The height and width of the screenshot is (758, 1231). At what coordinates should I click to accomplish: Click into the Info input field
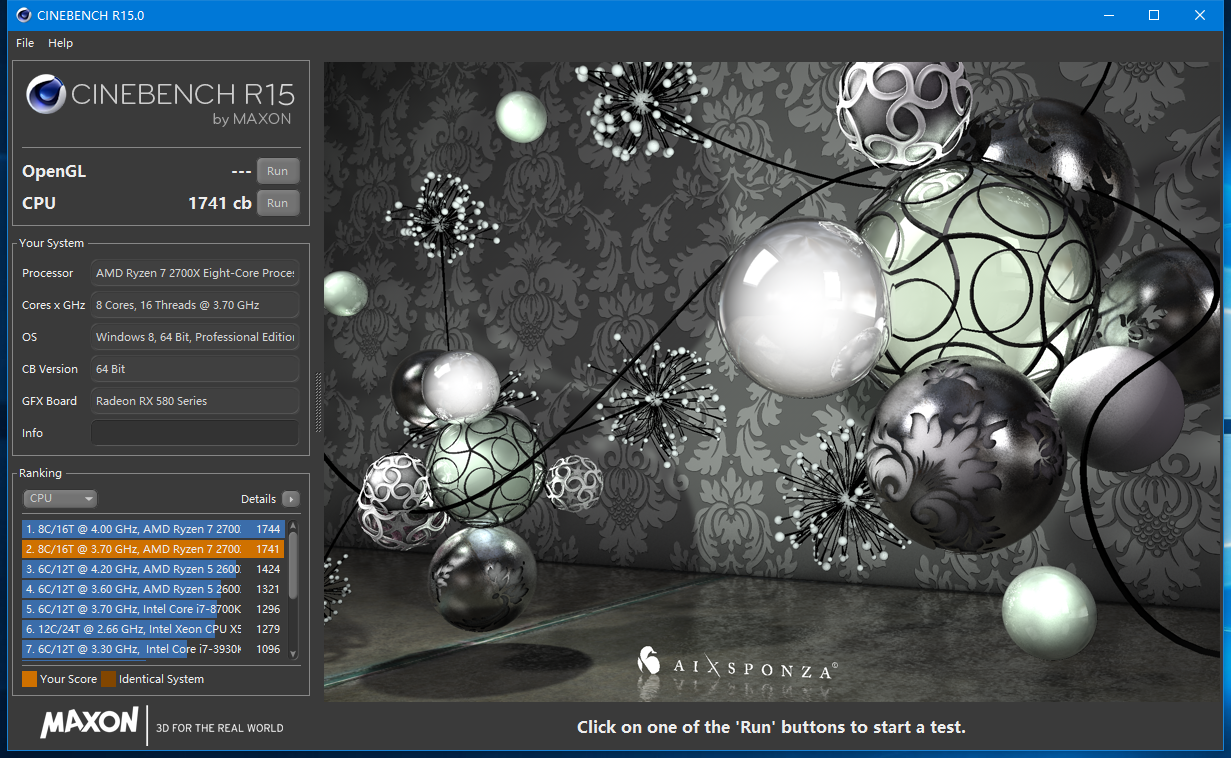tap(195, 433)
